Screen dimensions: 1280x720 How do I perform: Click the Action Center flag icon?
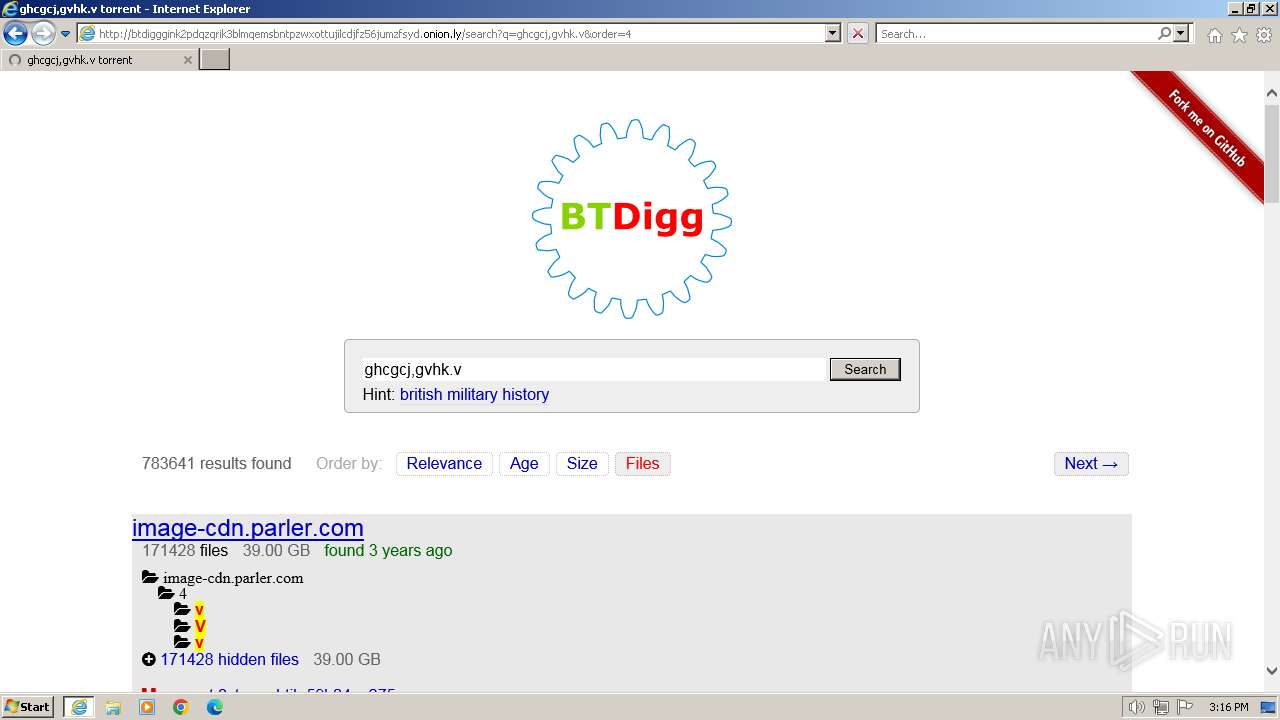click(1184, 707)
